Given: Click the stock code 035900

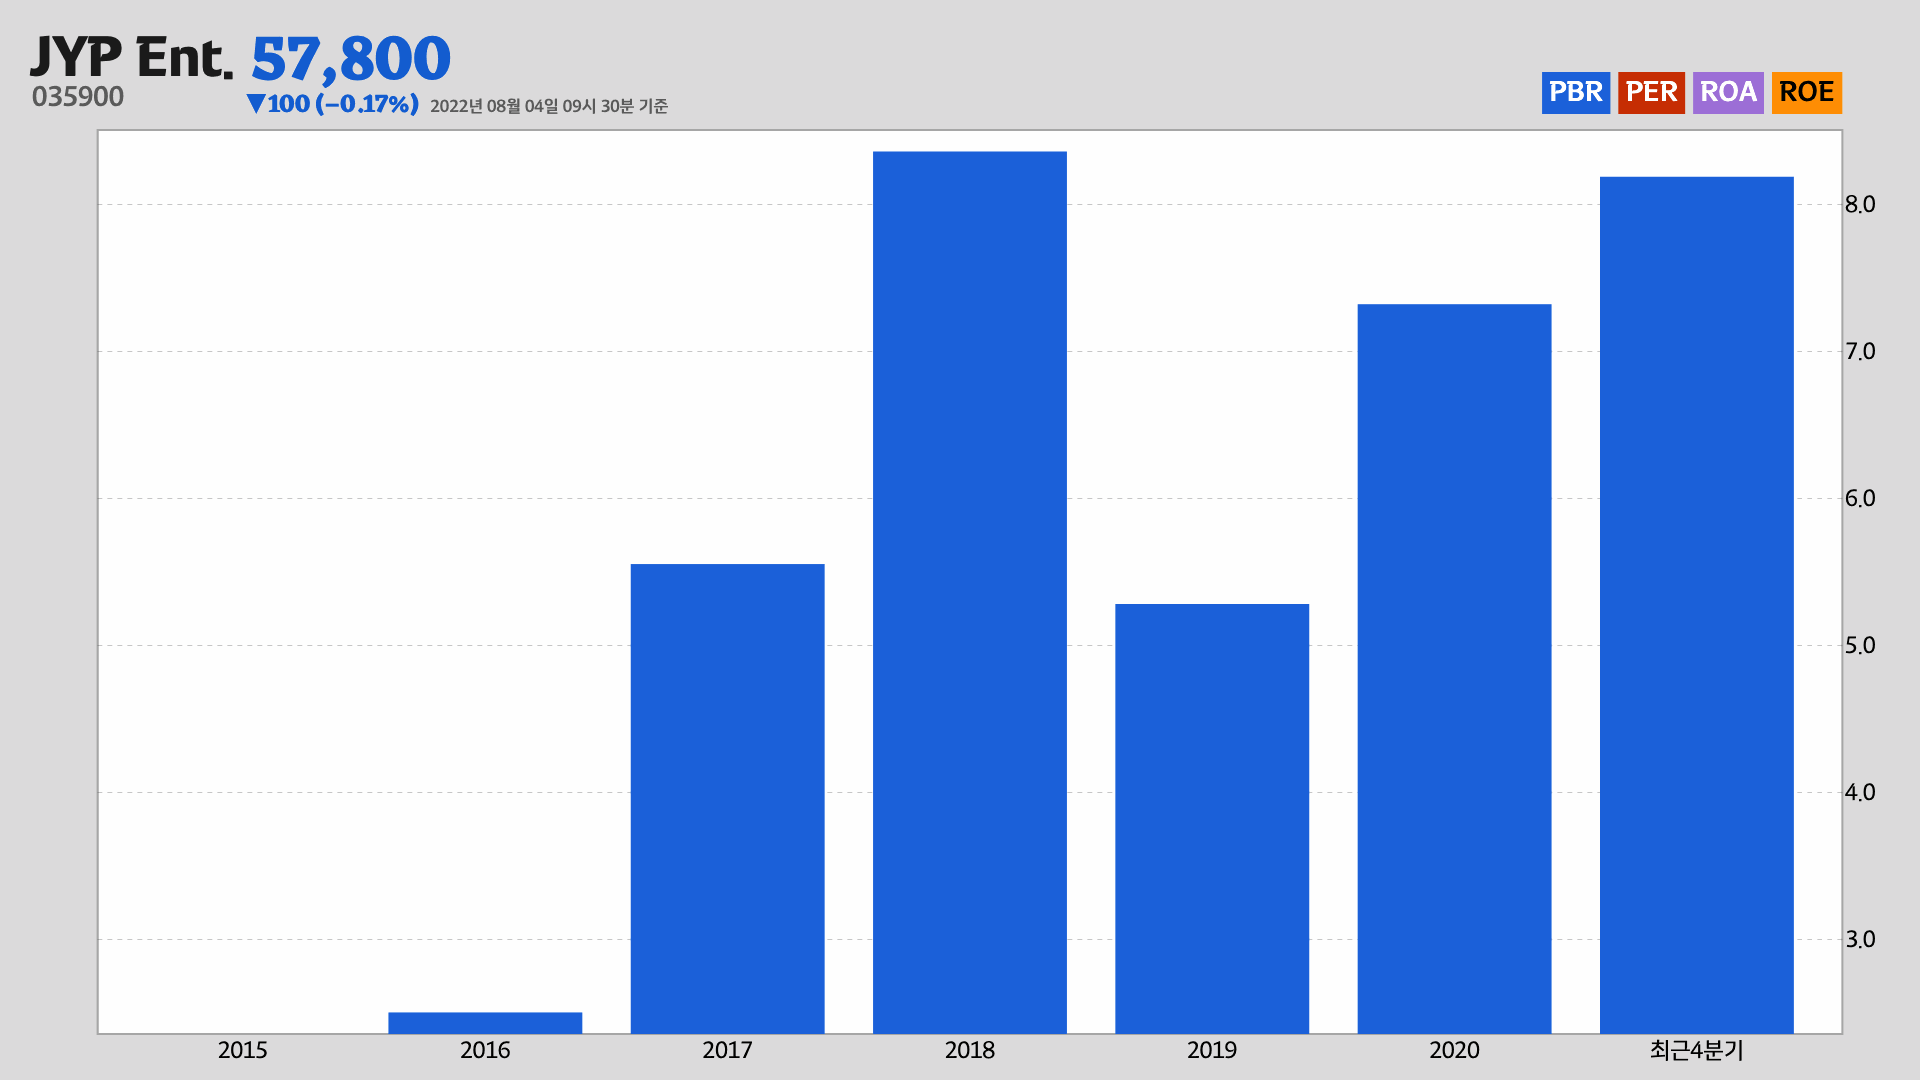Looking at the screenshot, I should 78,97.
